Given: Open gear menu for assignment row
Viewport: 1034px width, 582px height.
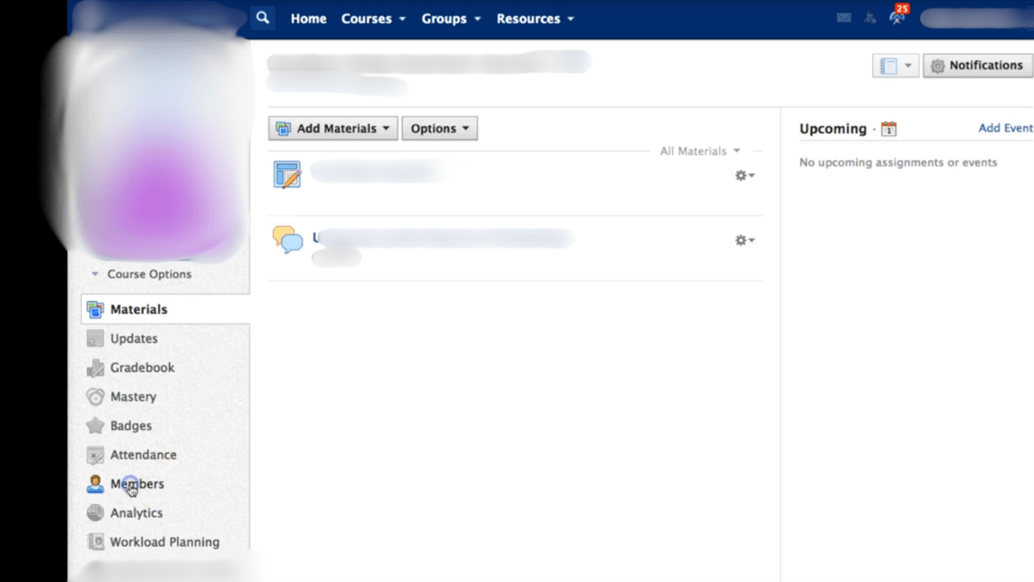Looking at the screenshot, I should point(745,175).
